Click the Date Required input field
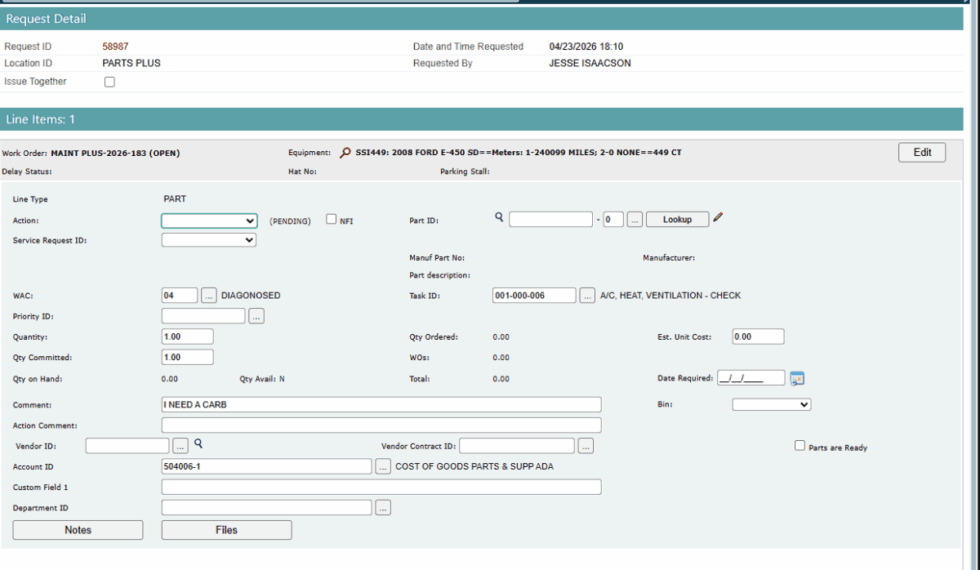This screenshot has height=570, width=980. (751, 378)
